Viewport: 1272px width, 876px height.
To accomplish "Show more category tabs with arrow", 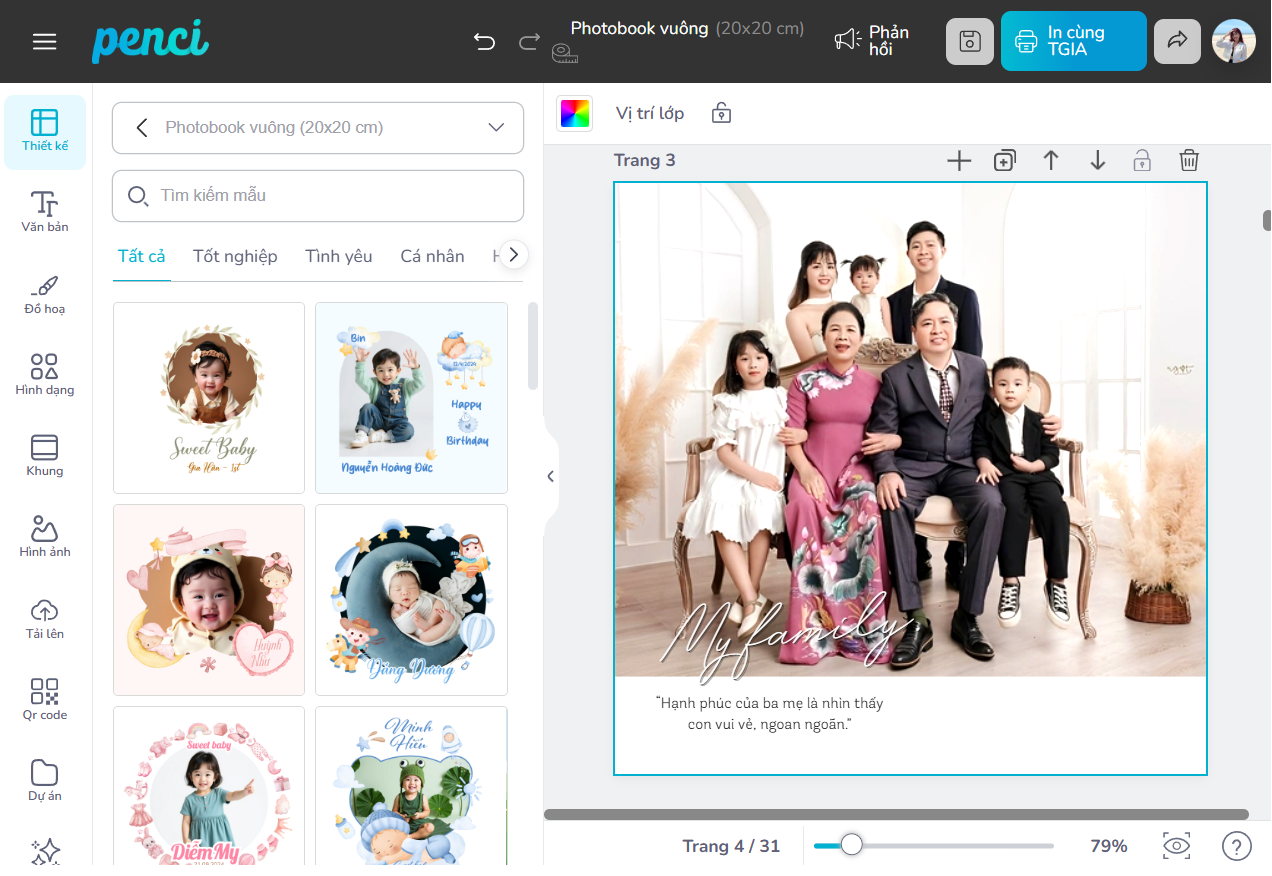I will (513, 255).
